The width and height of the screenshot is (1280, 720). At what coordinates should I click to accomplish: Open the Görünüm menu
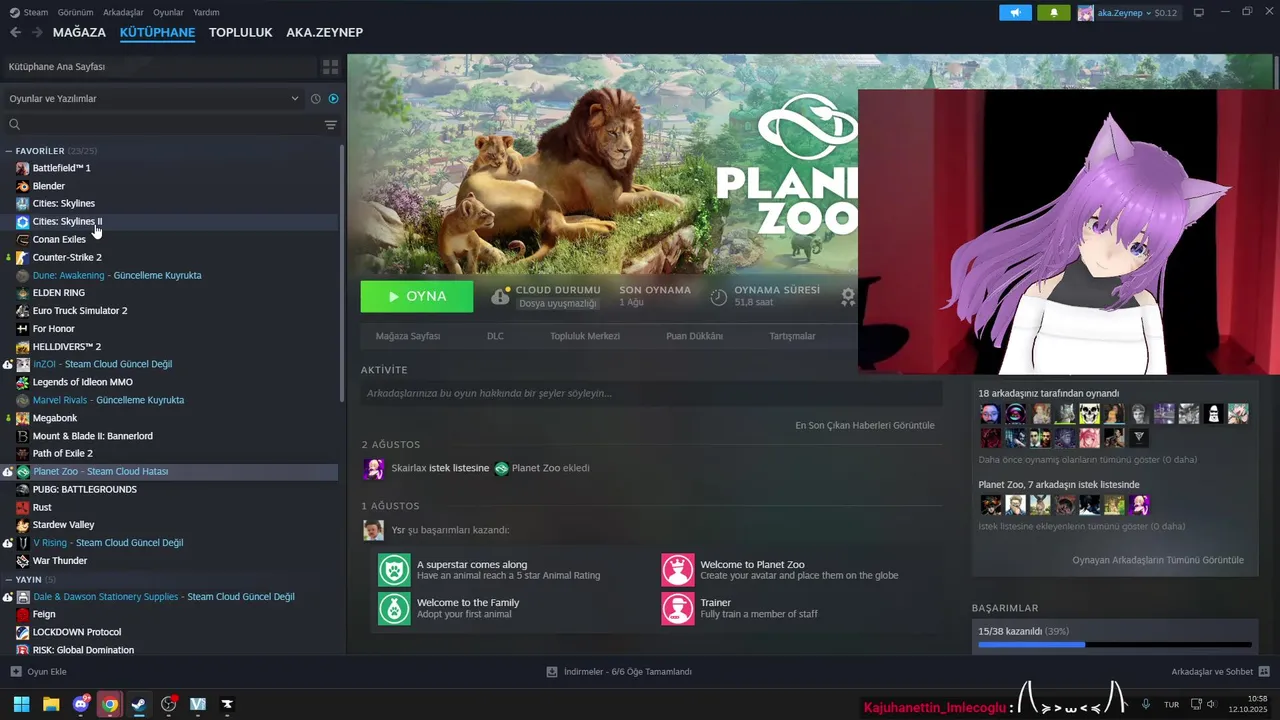75,12
